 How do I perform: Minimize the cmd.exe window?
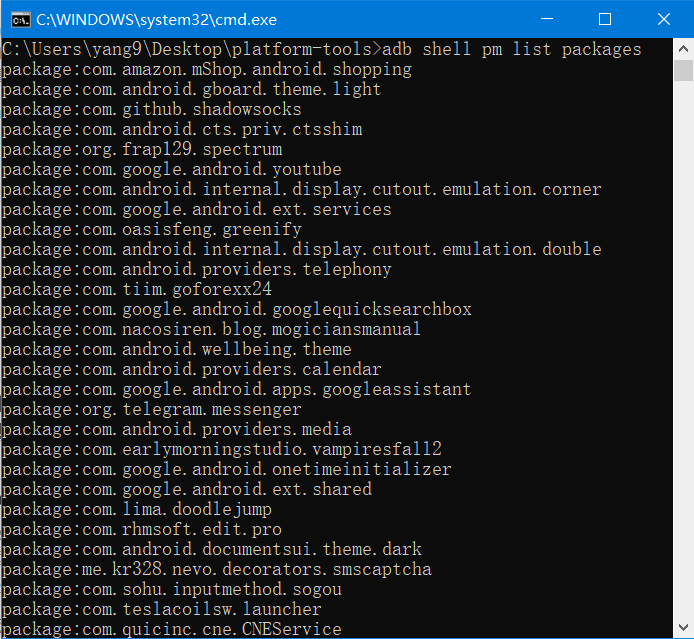[x=547, y=19]
